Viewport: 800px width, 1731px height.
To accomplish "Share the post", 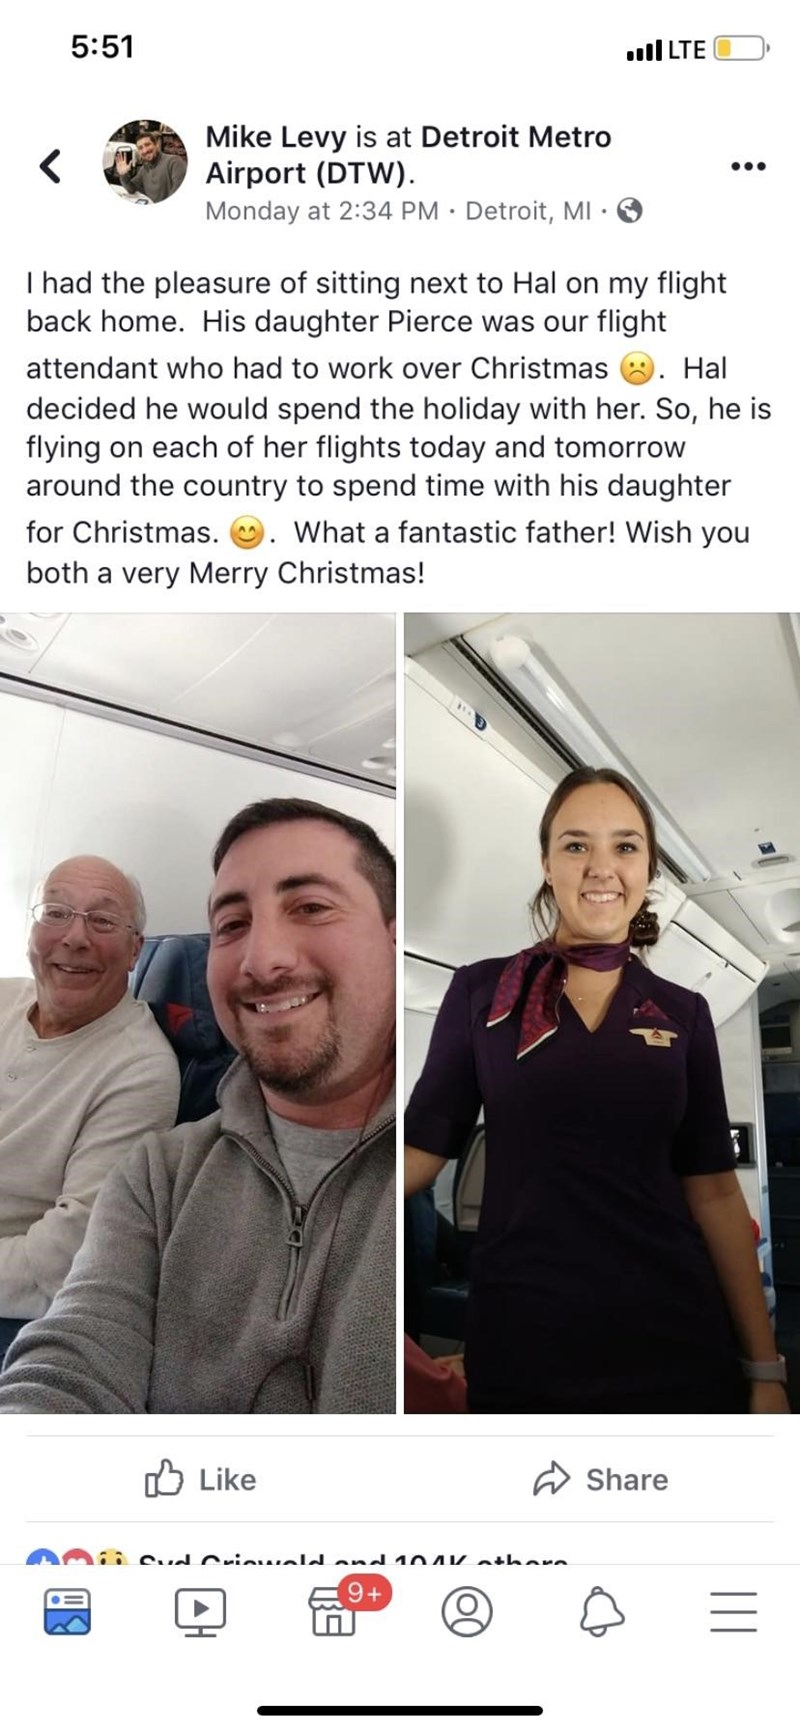I will coord(600,1479).
